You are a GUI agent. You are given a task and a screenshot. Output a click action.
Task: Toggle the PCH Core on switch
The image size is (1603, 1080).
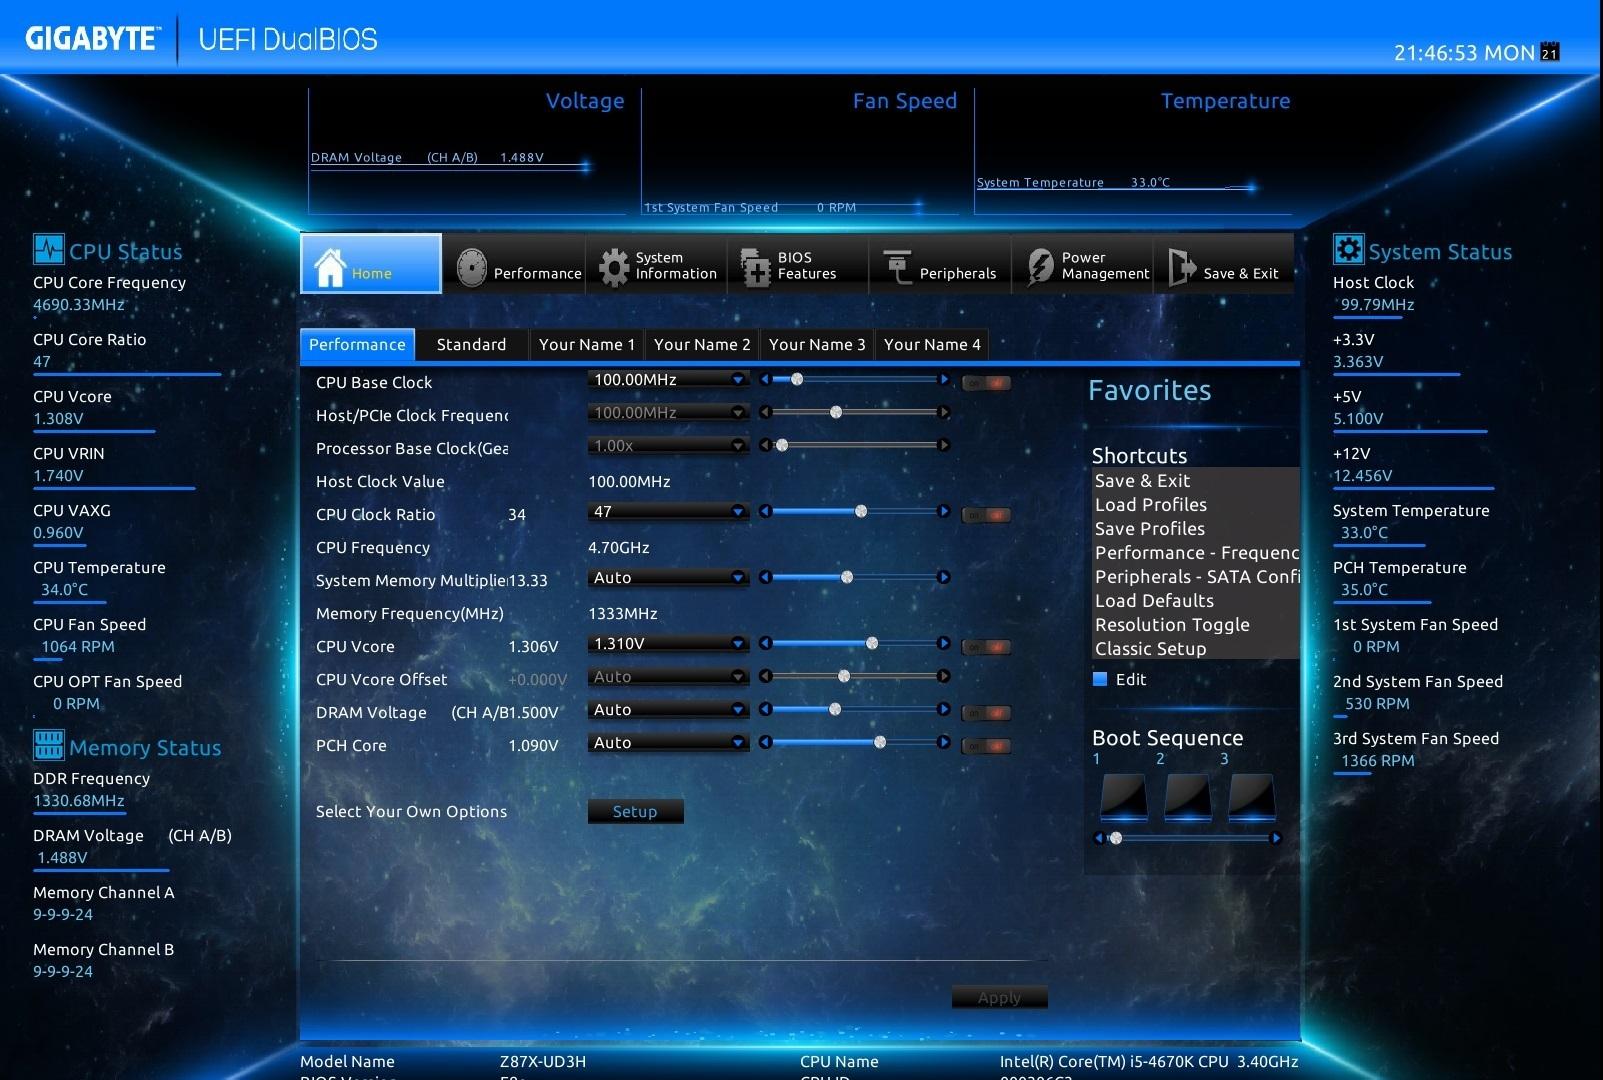986,746
